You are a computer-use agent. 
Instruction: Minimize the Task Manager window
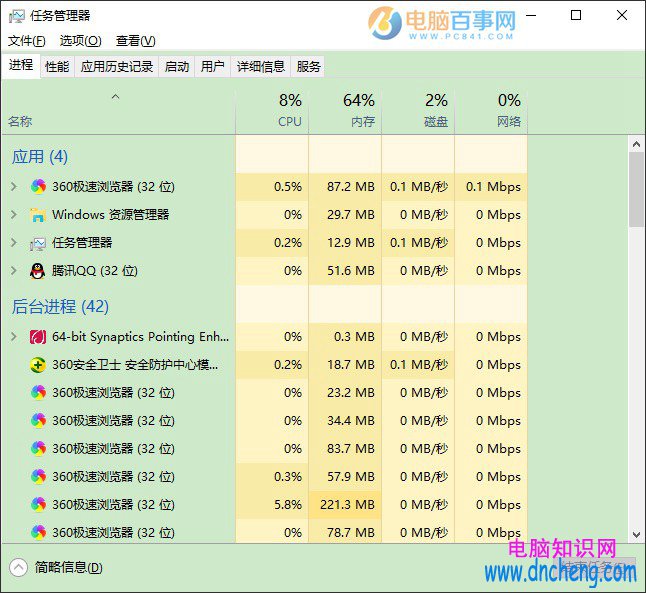coord(531,16)
